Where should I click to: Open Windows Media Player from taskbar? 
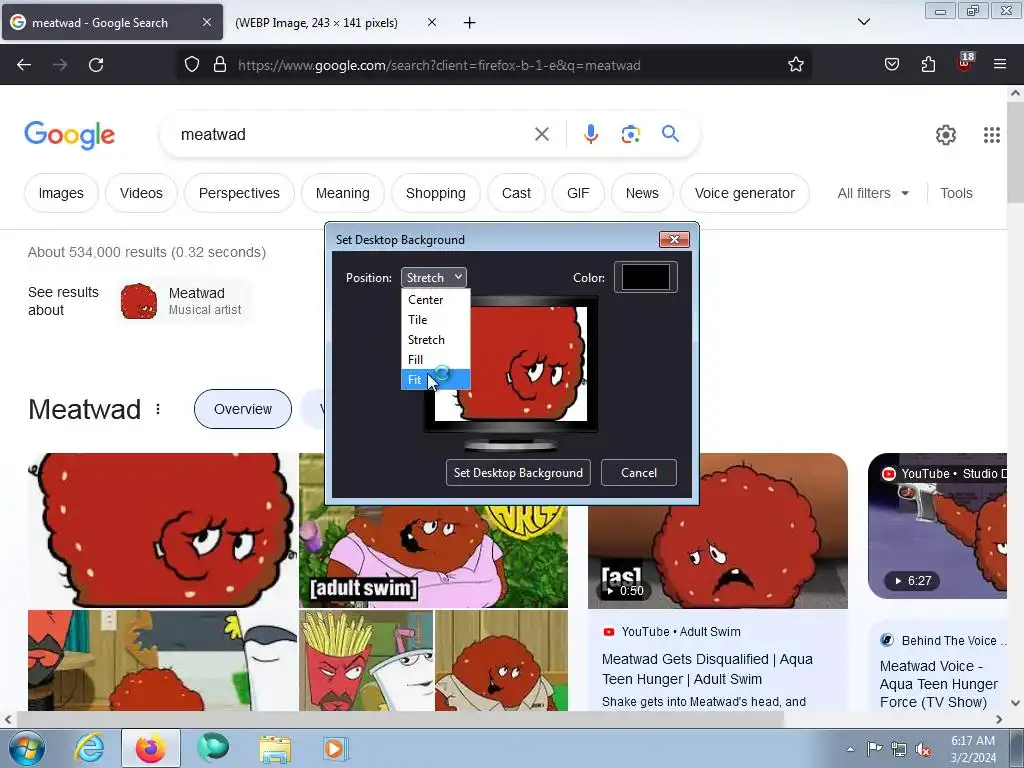(x=336, y=748)
